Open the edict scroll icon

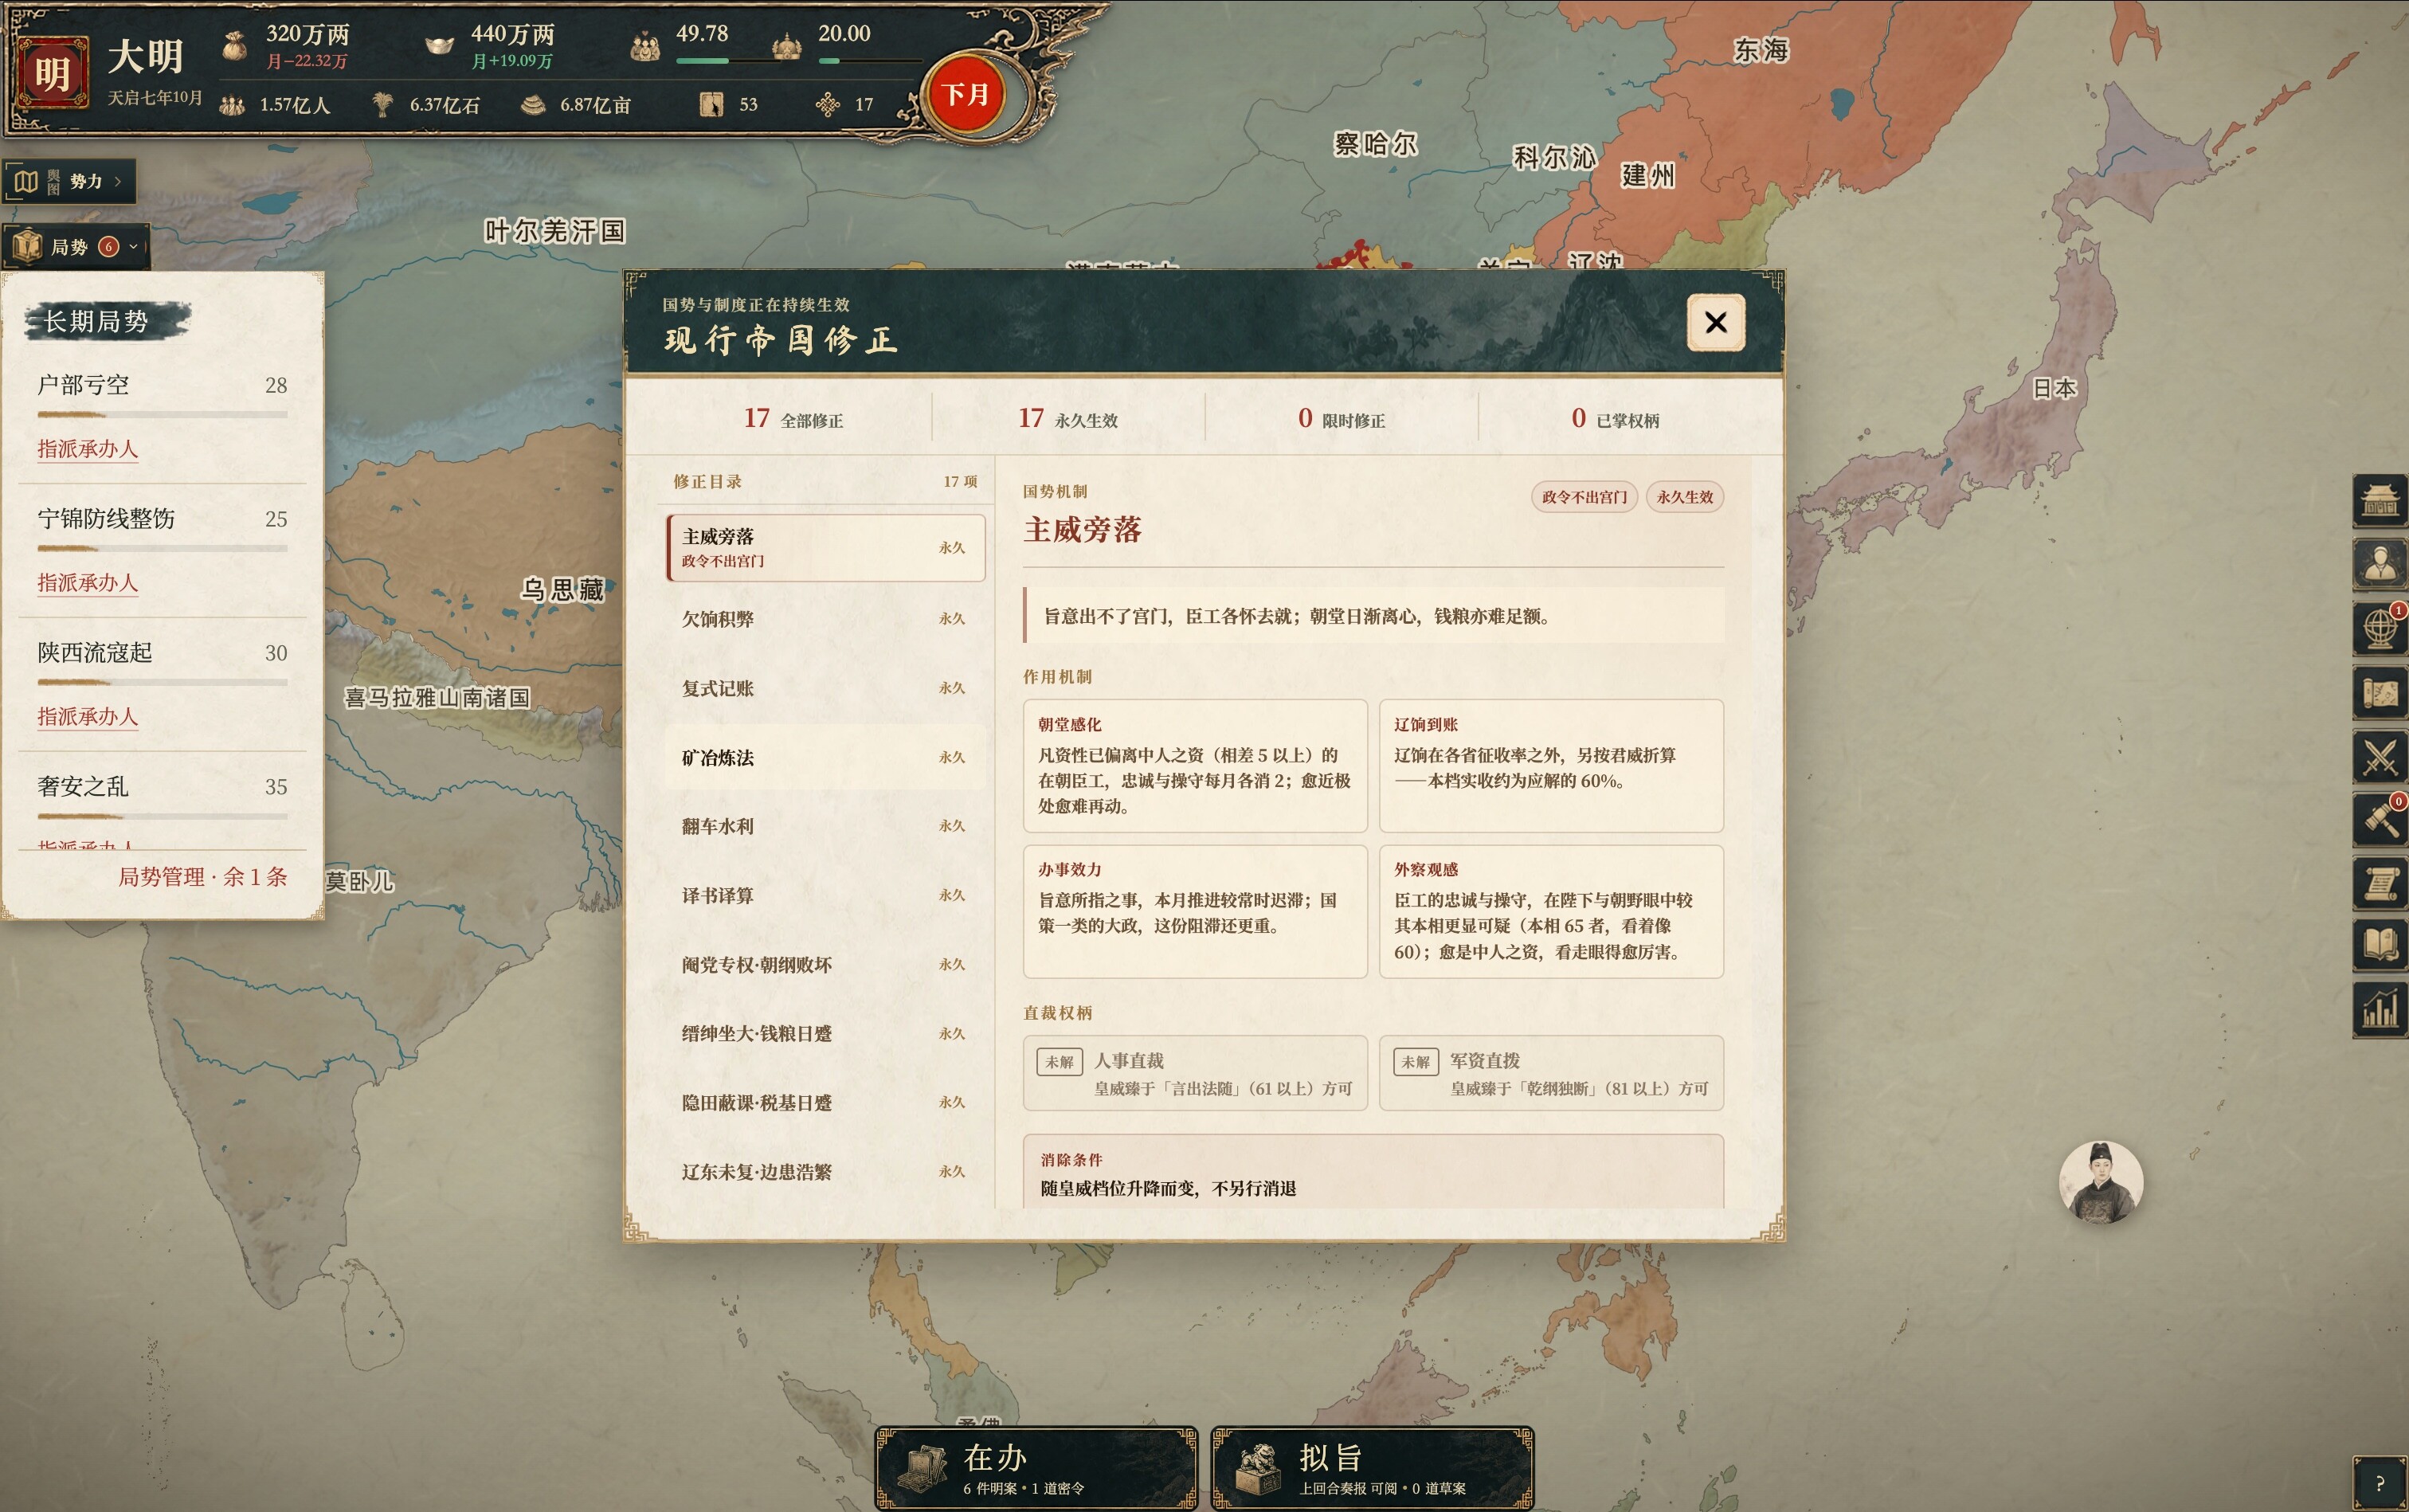coord(2379,883)
